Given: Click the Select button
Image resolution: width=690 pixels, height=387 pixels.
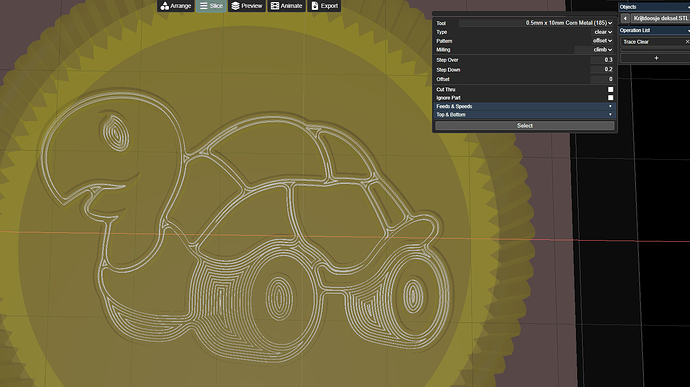Looking at the screenshot, I should (x=525, y=125).
